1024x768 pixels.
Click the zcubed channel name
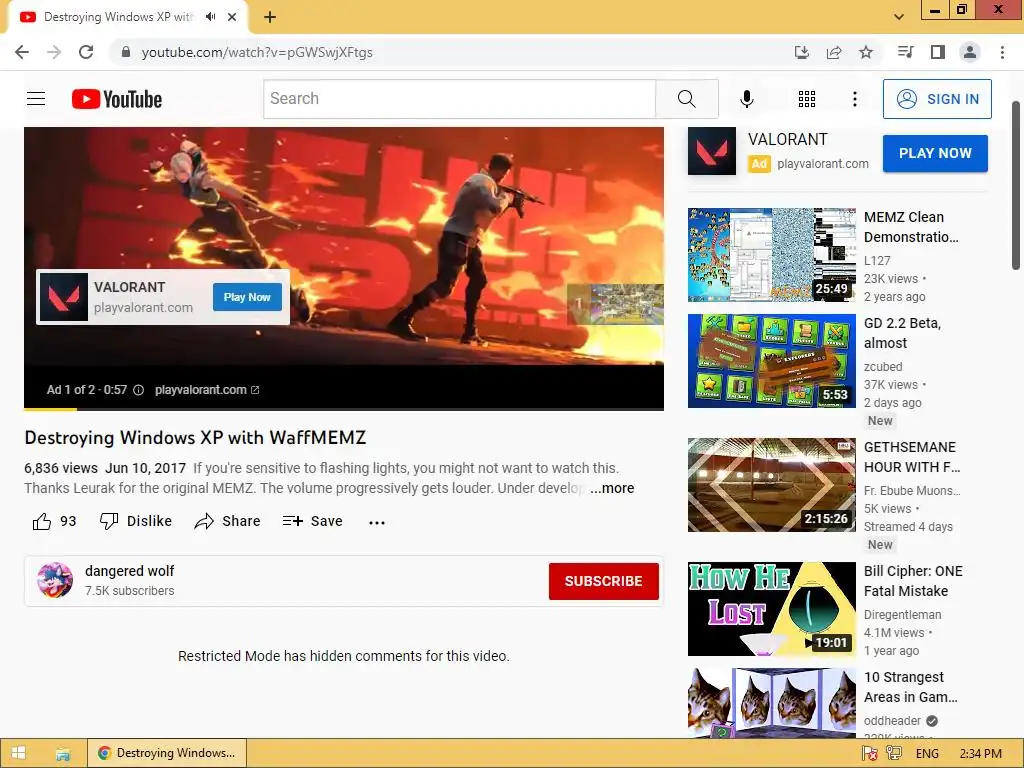883,367
